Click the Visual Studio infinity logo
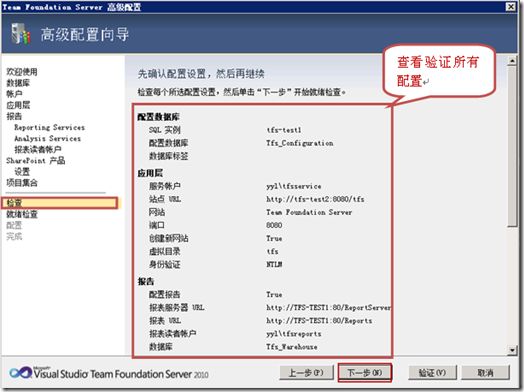The image size is (524, 392). (x=20, y=373)
